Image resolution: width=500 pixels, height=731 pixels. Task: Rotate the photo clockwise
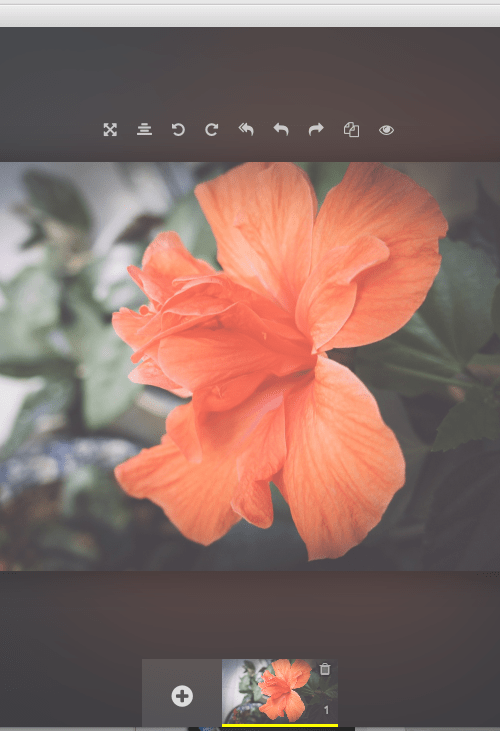coord(212,130)
